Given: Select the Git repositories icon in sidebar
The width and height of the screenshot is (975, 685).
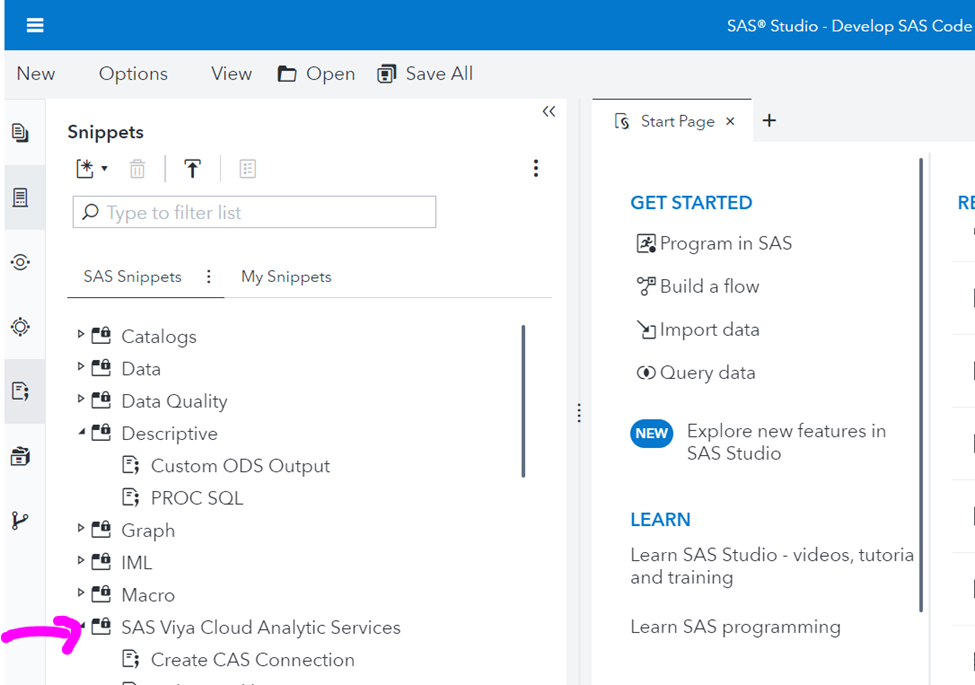Looking at the screenshot, I should tap(20, 521).
